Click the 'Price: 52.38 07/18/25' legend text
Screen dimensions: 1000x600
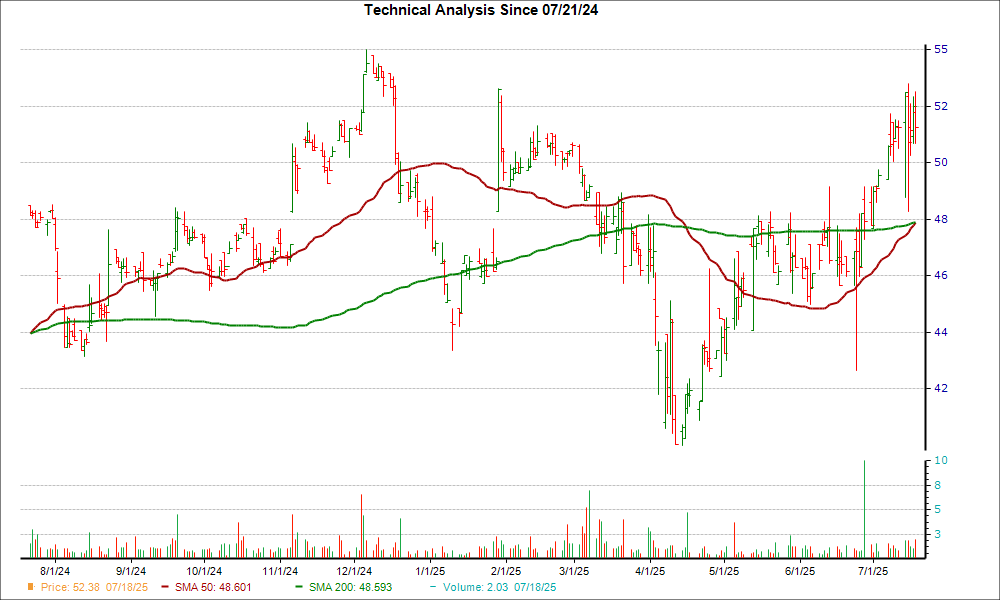point(94,587)
